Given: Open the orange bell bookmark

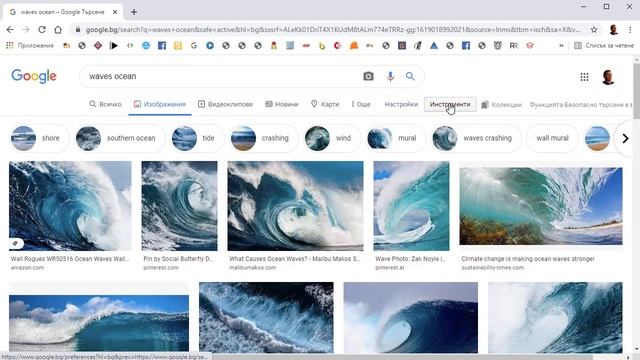Looking at the screenshot, I should 353,45.
